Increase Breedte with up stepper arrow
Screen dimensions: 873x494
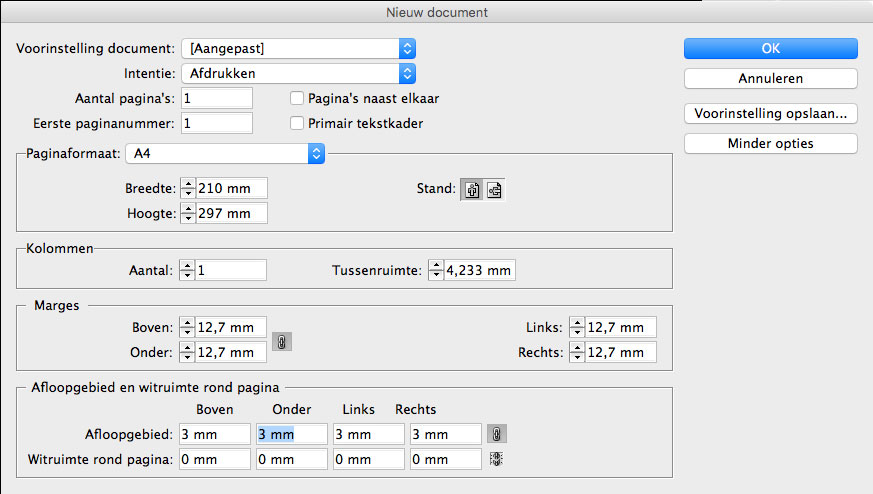click(x=188, y=184)
